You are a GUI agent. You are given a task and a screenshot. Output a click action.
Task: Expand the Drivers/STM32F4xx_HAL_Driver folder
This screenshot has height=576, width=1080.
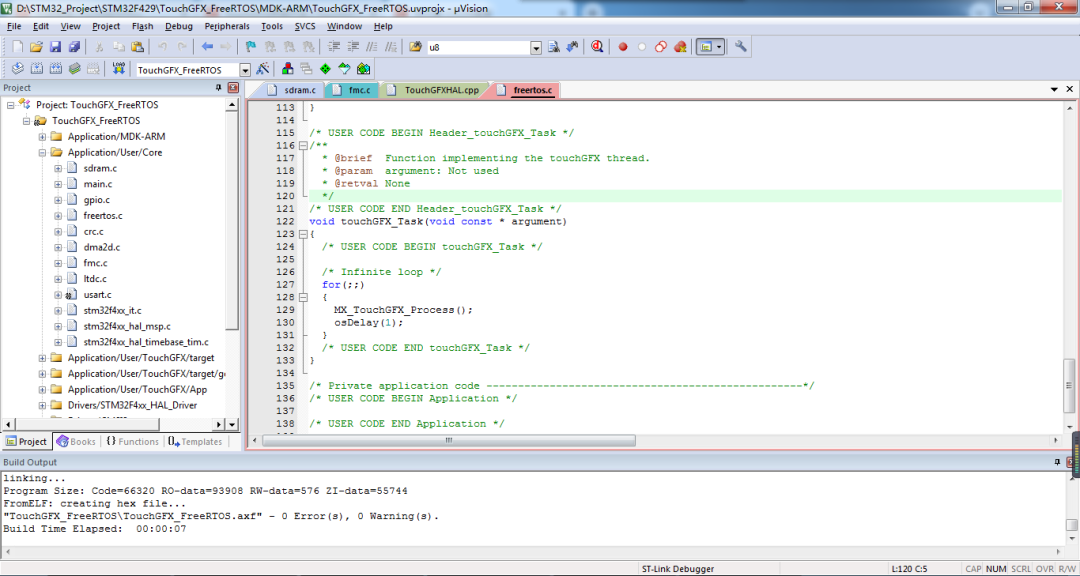[x=42, y=405]
